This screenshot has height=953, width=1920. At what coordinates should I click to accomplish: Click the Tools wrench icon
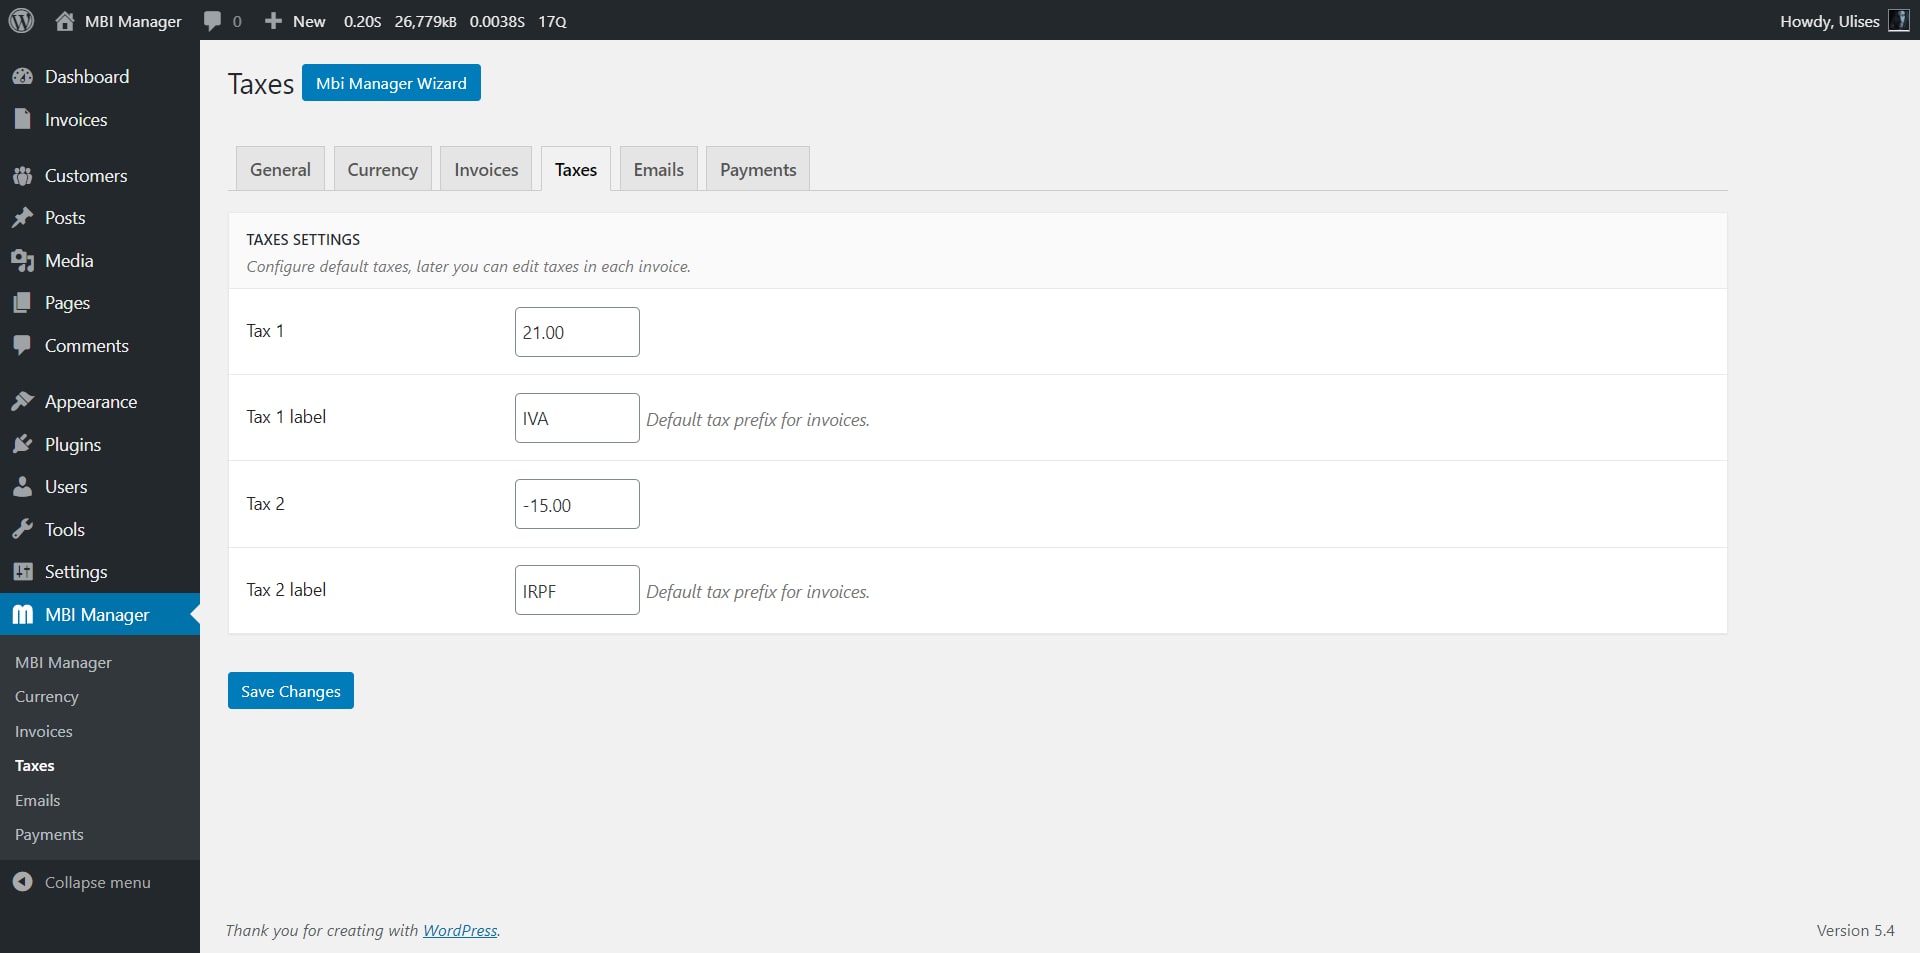click(22, 530)
